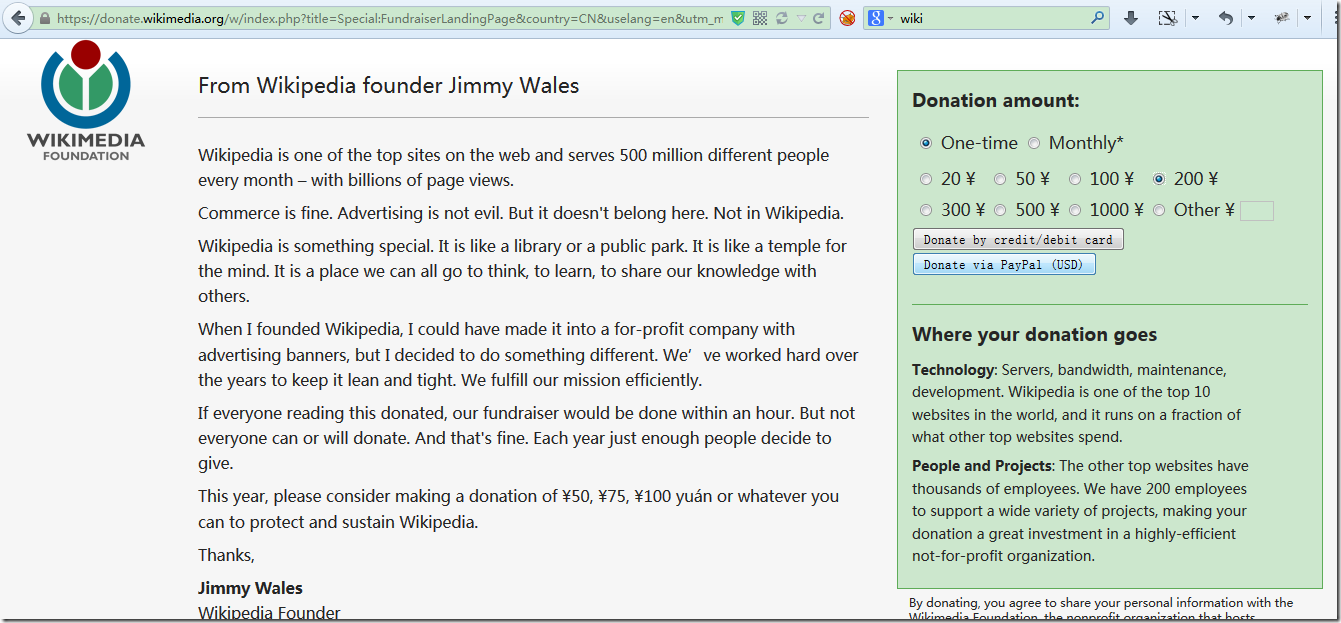Choose the 1000 ¥ donation amount

coord(1075,210)
